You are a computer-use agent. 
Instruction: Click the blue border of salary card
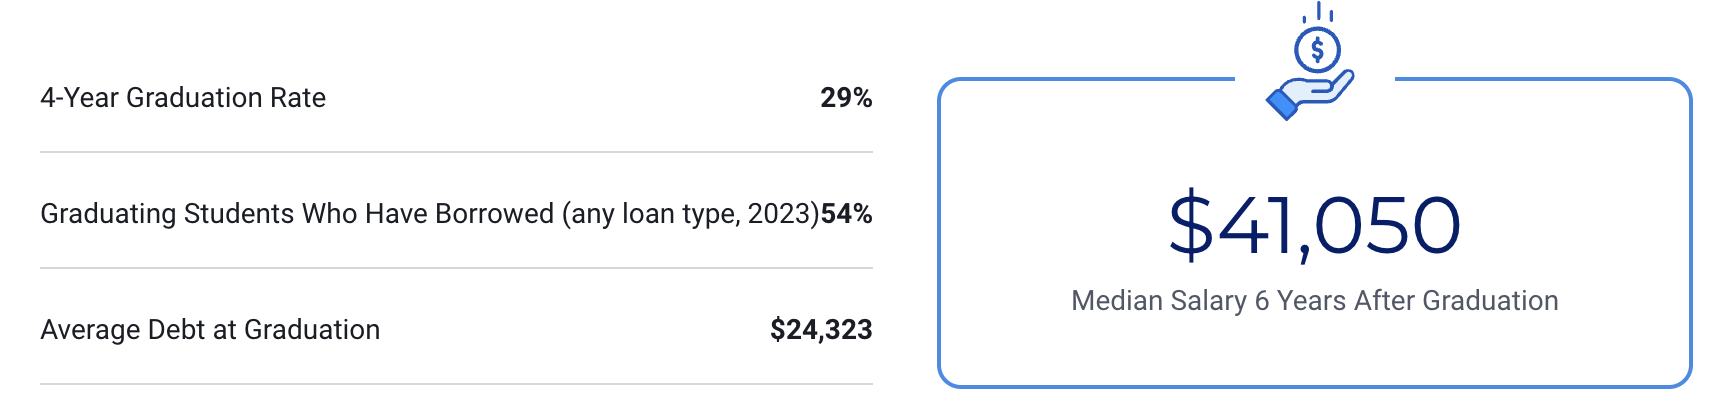tap(940, 230)
